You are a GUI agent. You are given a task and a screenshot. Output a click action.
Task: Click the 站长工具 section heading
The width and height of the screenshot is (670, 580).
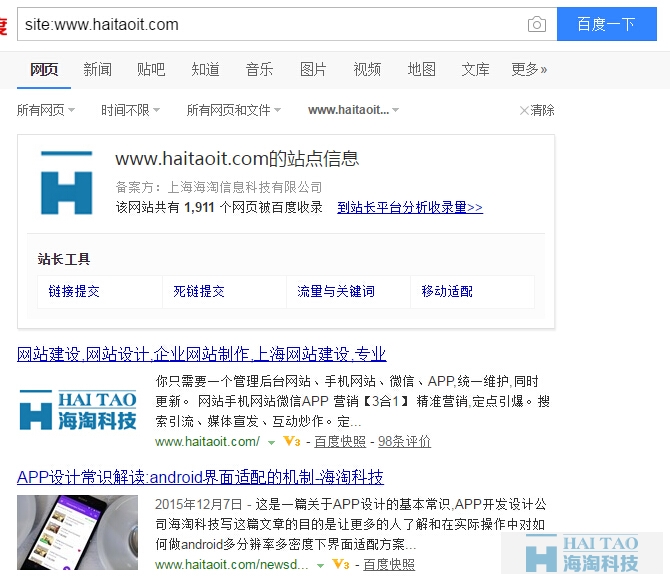(64, 259)
